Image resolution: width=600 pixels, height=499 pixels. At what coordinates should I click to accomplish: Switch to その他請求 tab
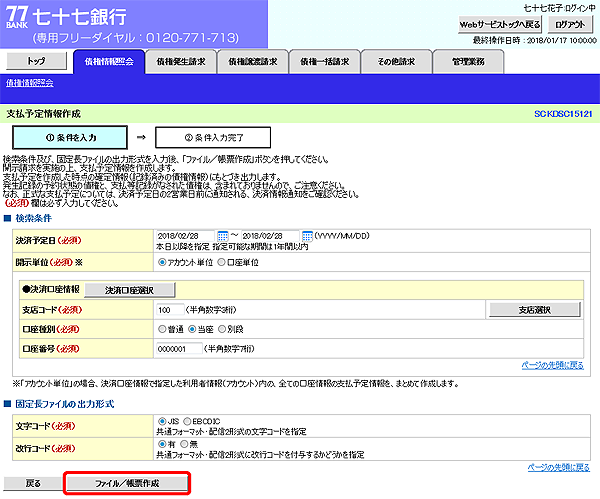tap(396, 62)
